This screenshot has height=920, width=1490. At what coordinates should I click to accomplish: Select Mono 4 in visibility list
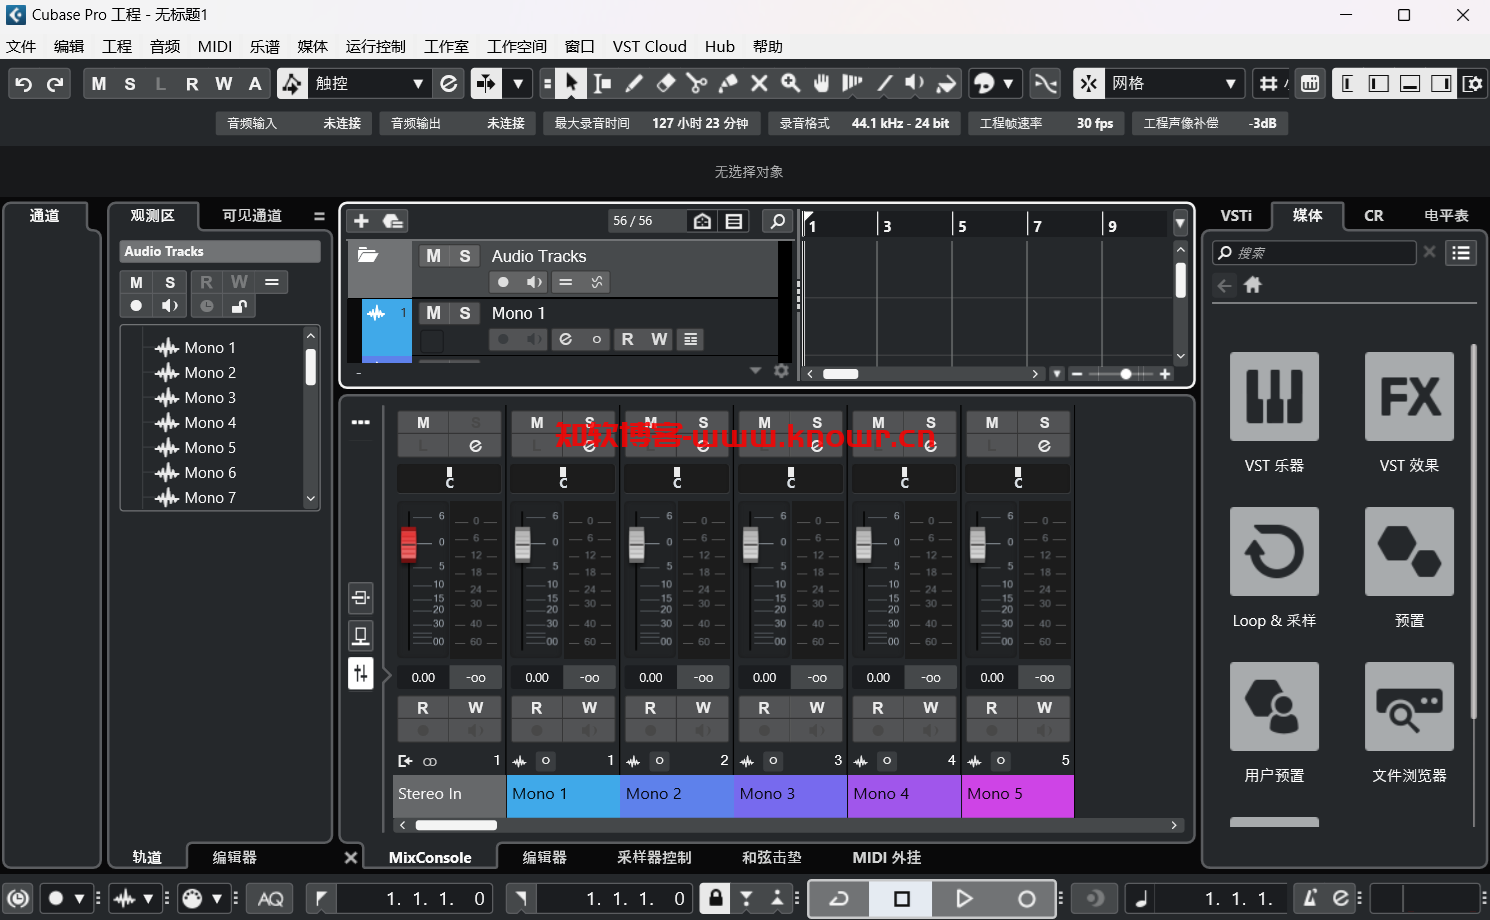[x=210, y=422]
